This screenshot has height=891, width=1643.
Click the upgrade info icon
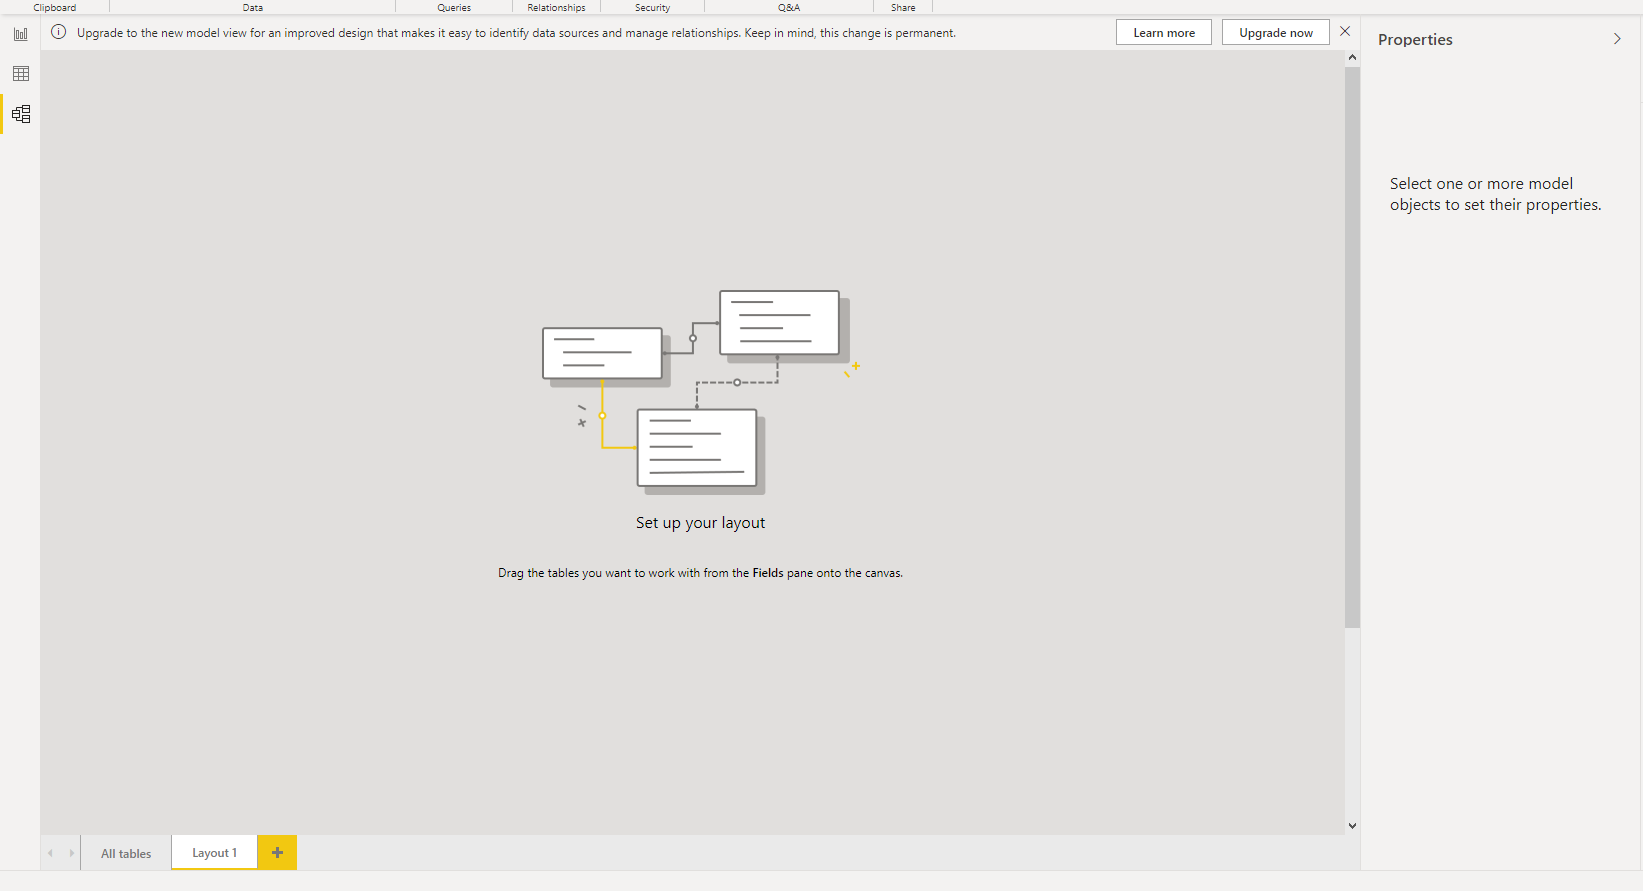pyautogui.click(x=59, y=32)
